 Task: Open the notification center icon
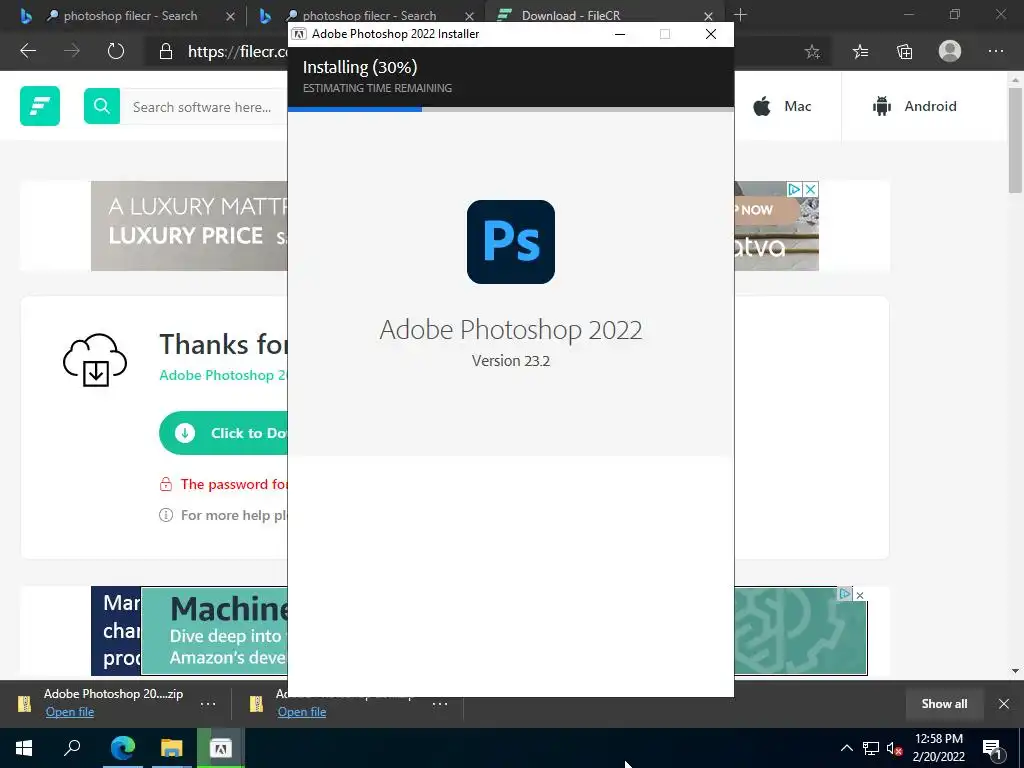coord(992,748)
